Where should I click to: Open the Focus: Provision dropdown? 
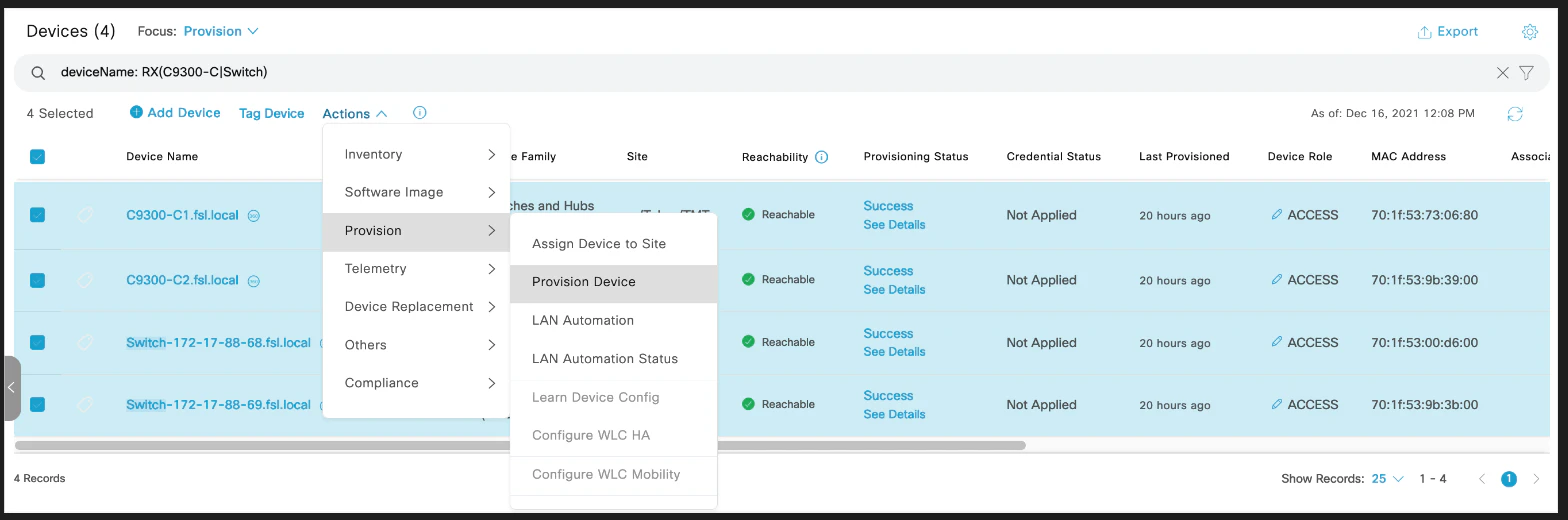[221, 31]
